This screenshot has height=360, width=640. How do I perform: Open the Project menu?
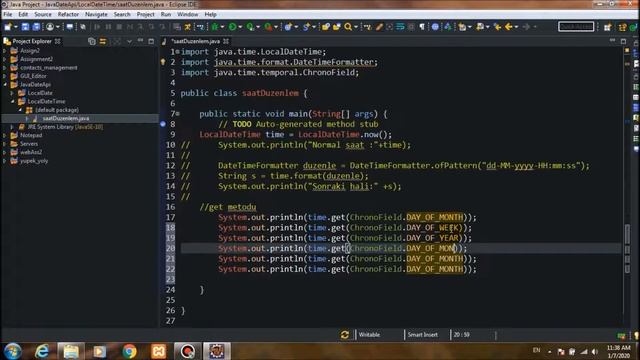coord(145,14)
